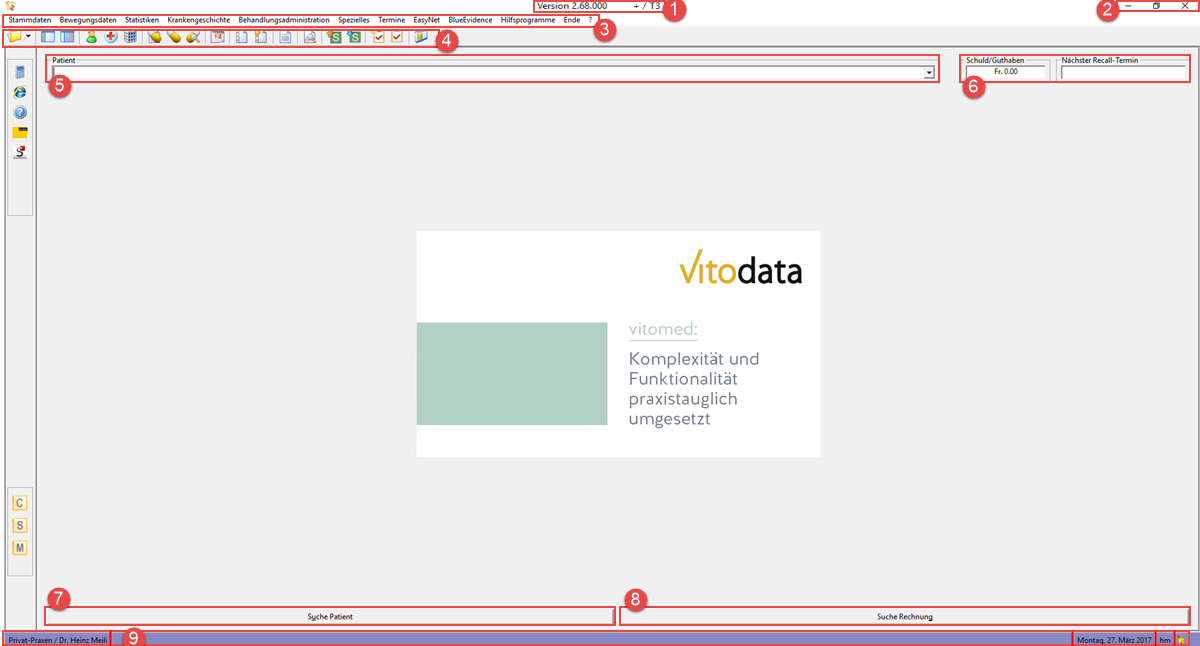Open the Spezielles menu
The width and height of the screenshot is (1200, 646).
354,20
